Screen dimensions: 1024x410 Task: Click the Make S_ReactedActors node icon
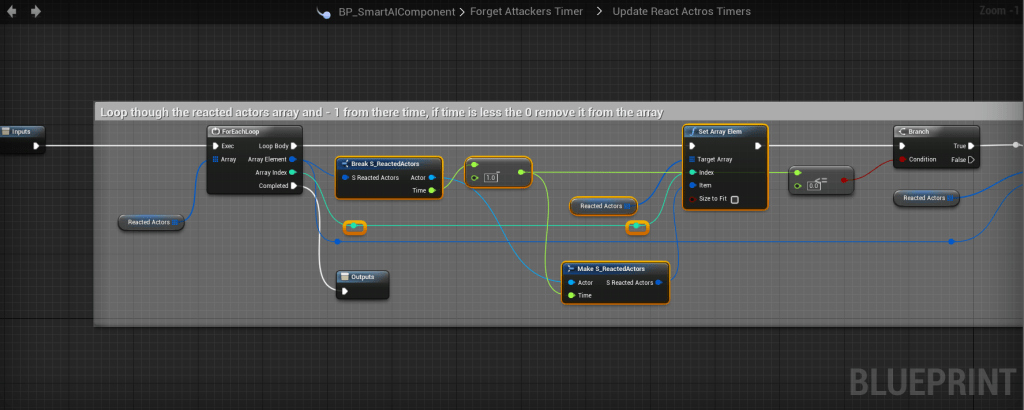tap(570, 268)
